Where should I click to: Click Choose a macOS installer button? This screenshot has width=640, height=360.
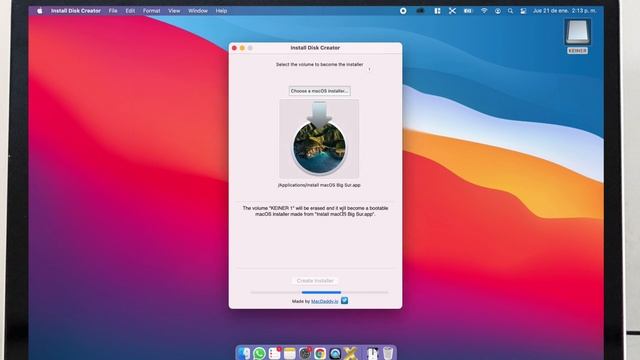point(320,91)
